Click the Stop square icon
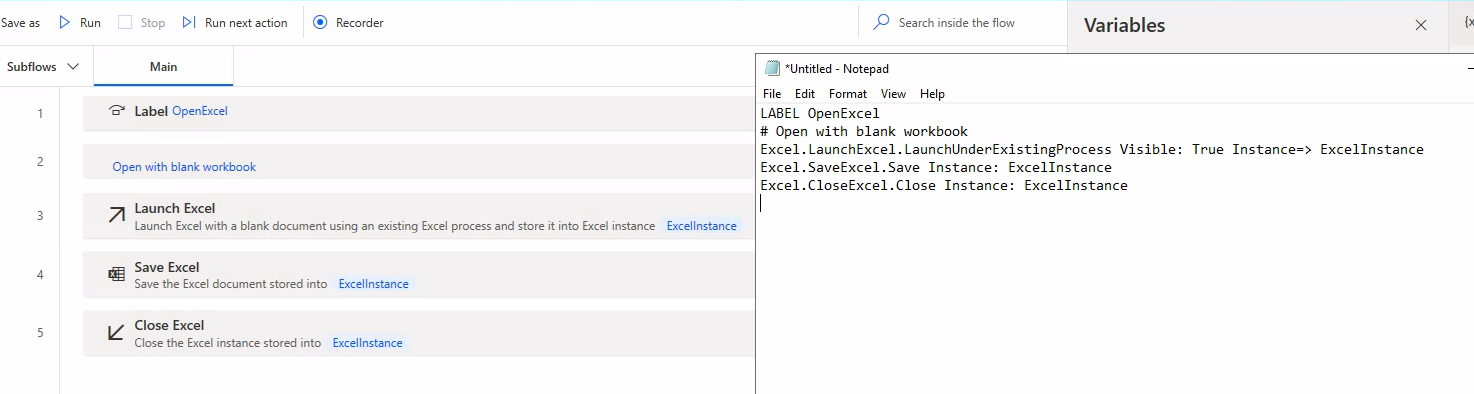The height and width of the screenshot is (394, 1474). tap(125, 22)
